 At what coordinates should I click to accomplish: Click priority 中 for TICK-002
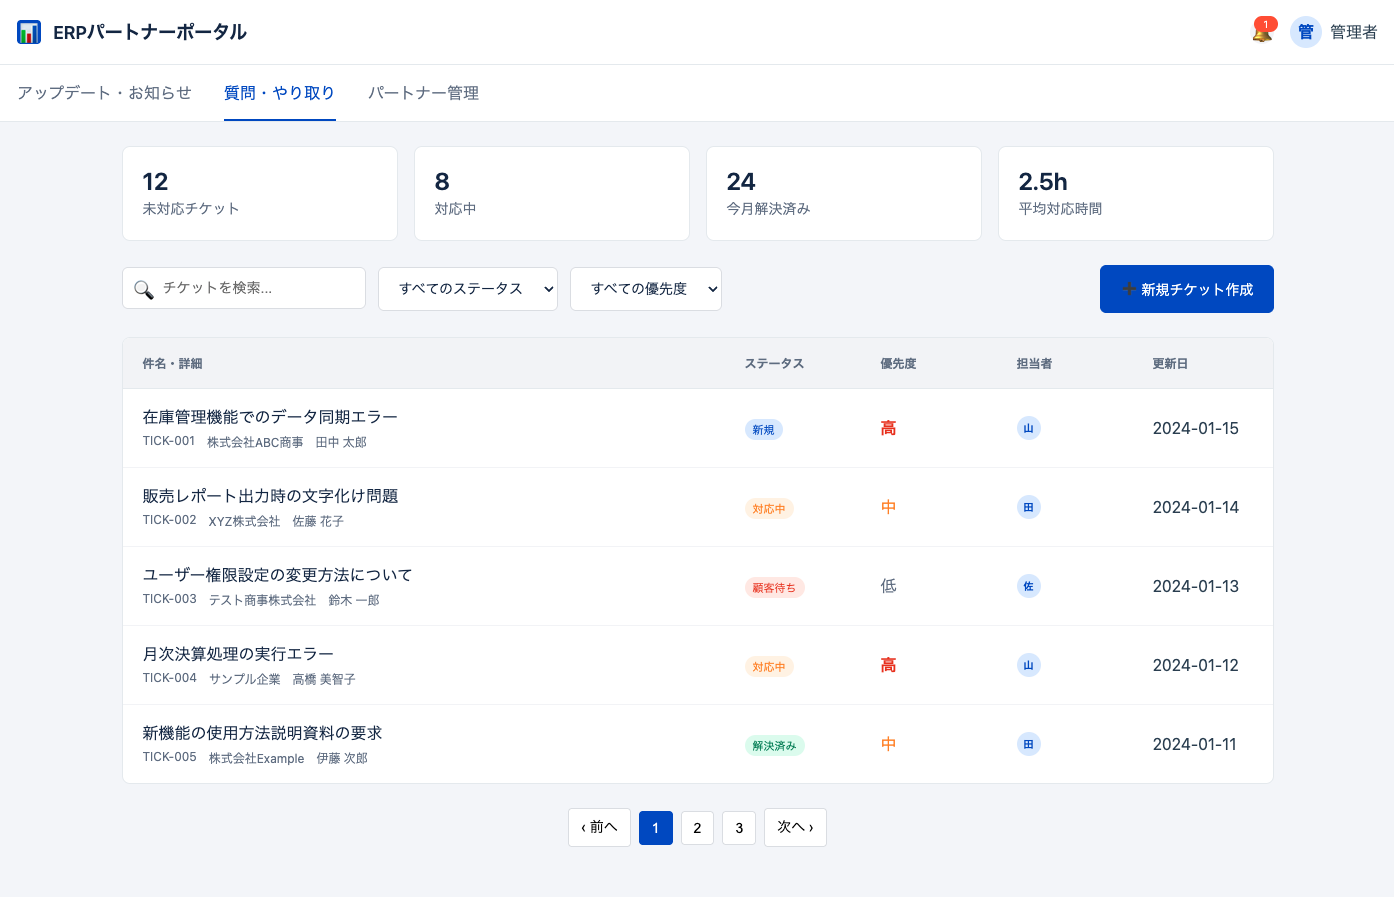tap(888, 507)
